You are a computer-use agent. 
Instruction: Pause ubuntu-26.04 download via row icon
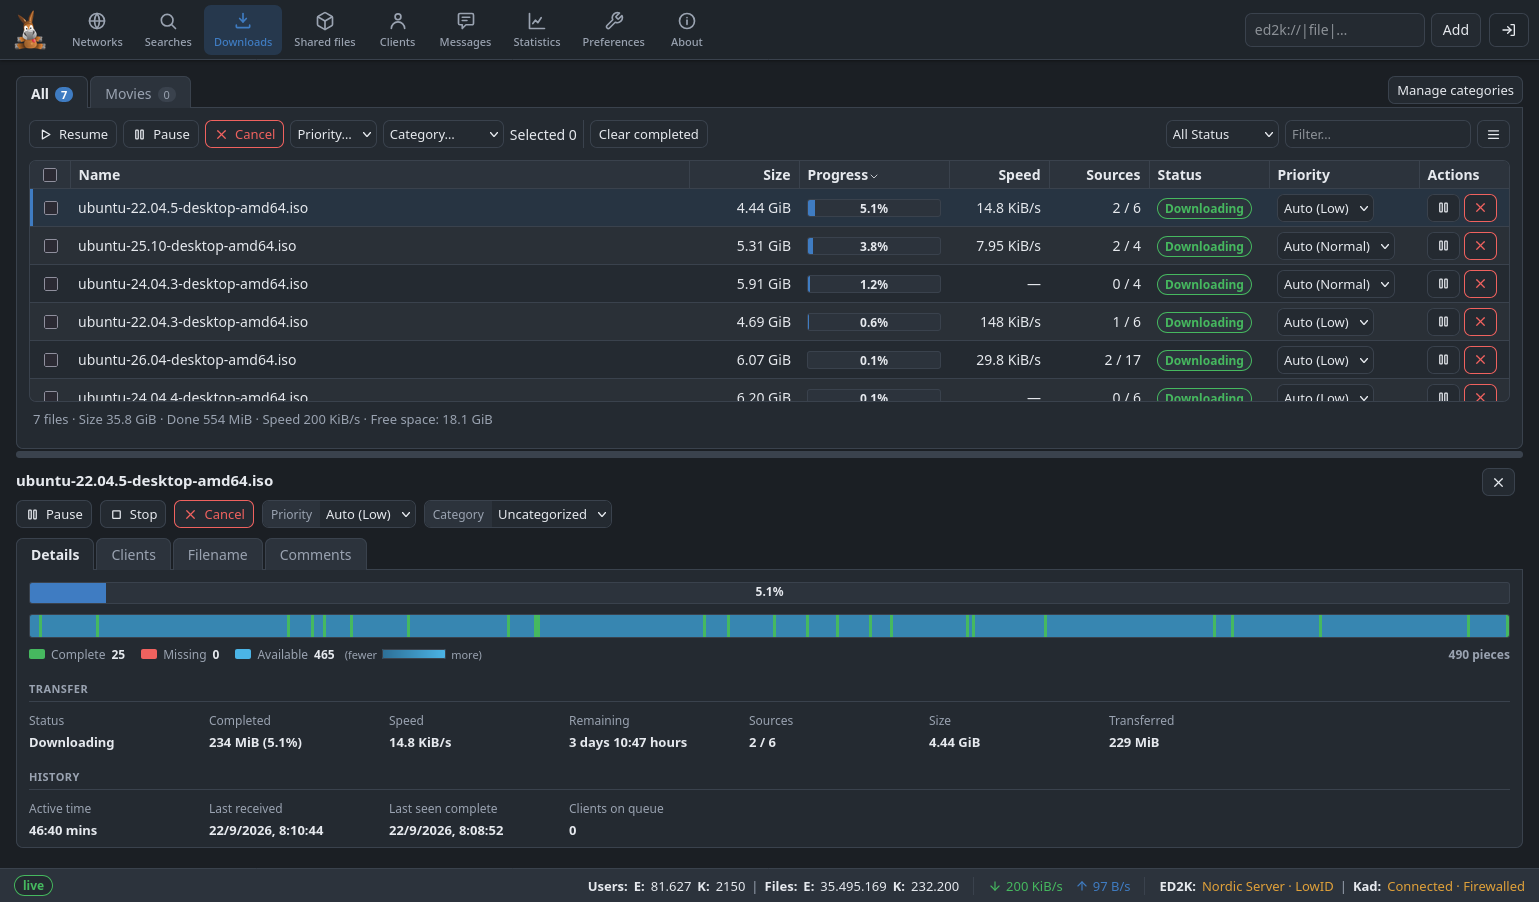coord(1443,360)
